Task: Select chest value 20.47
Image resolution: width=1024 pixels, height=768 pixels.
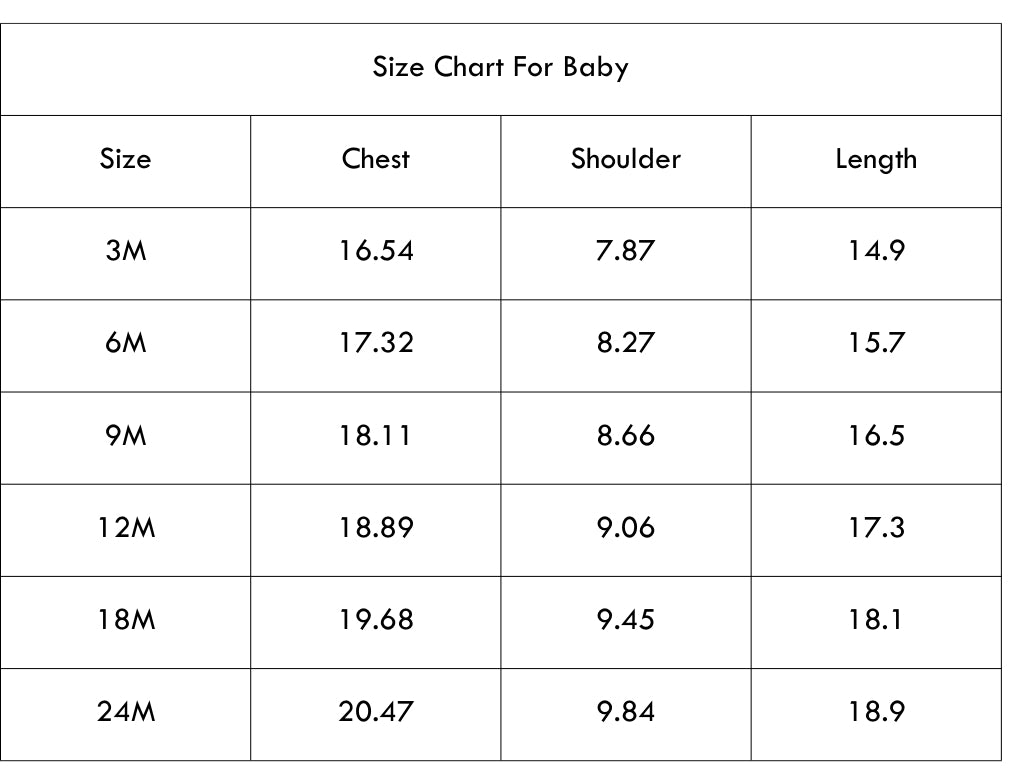Action: [376, 712]
